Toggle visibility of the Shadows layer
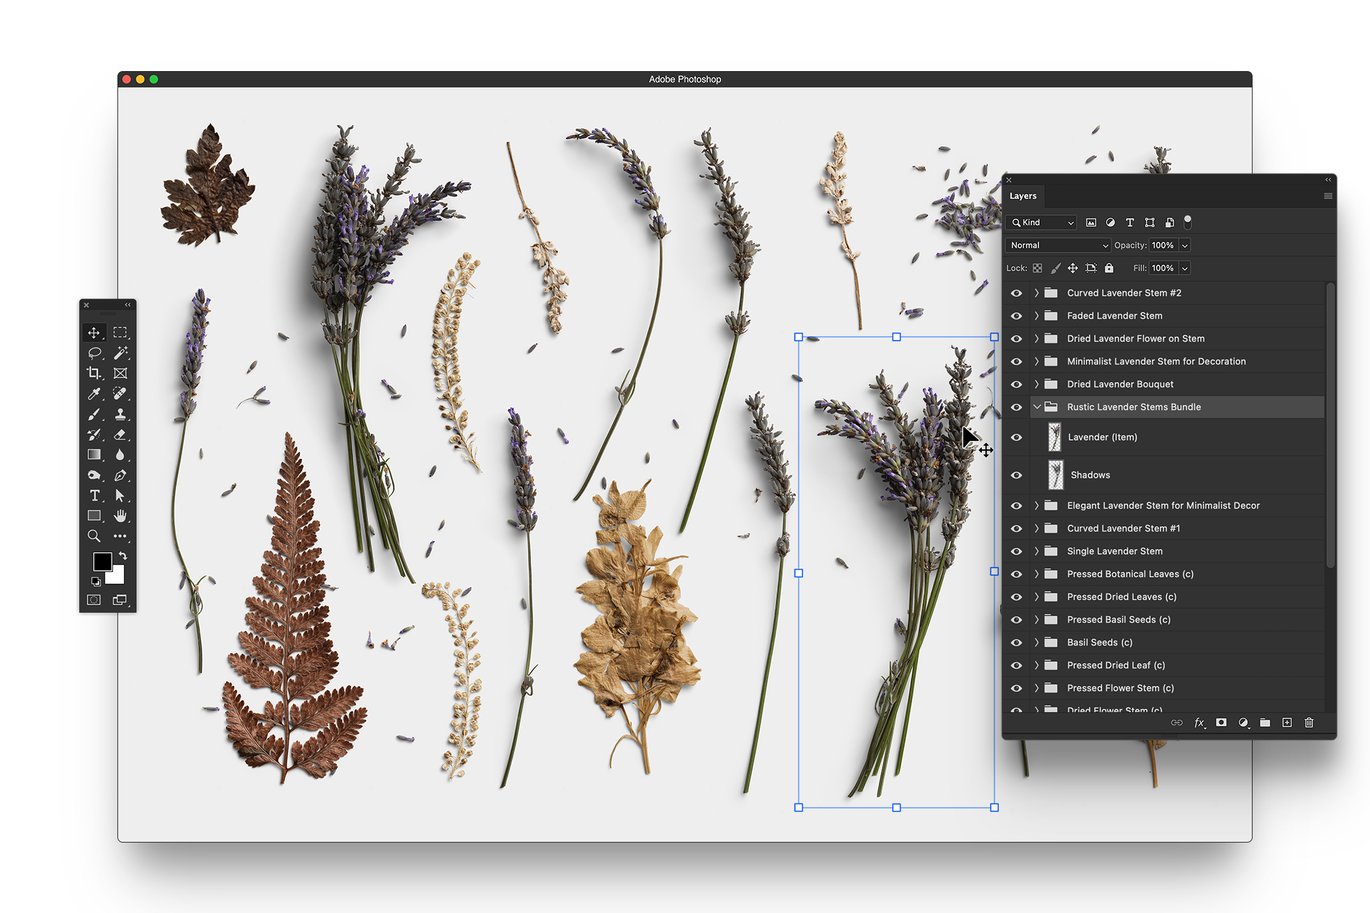 coord(1016,475)
